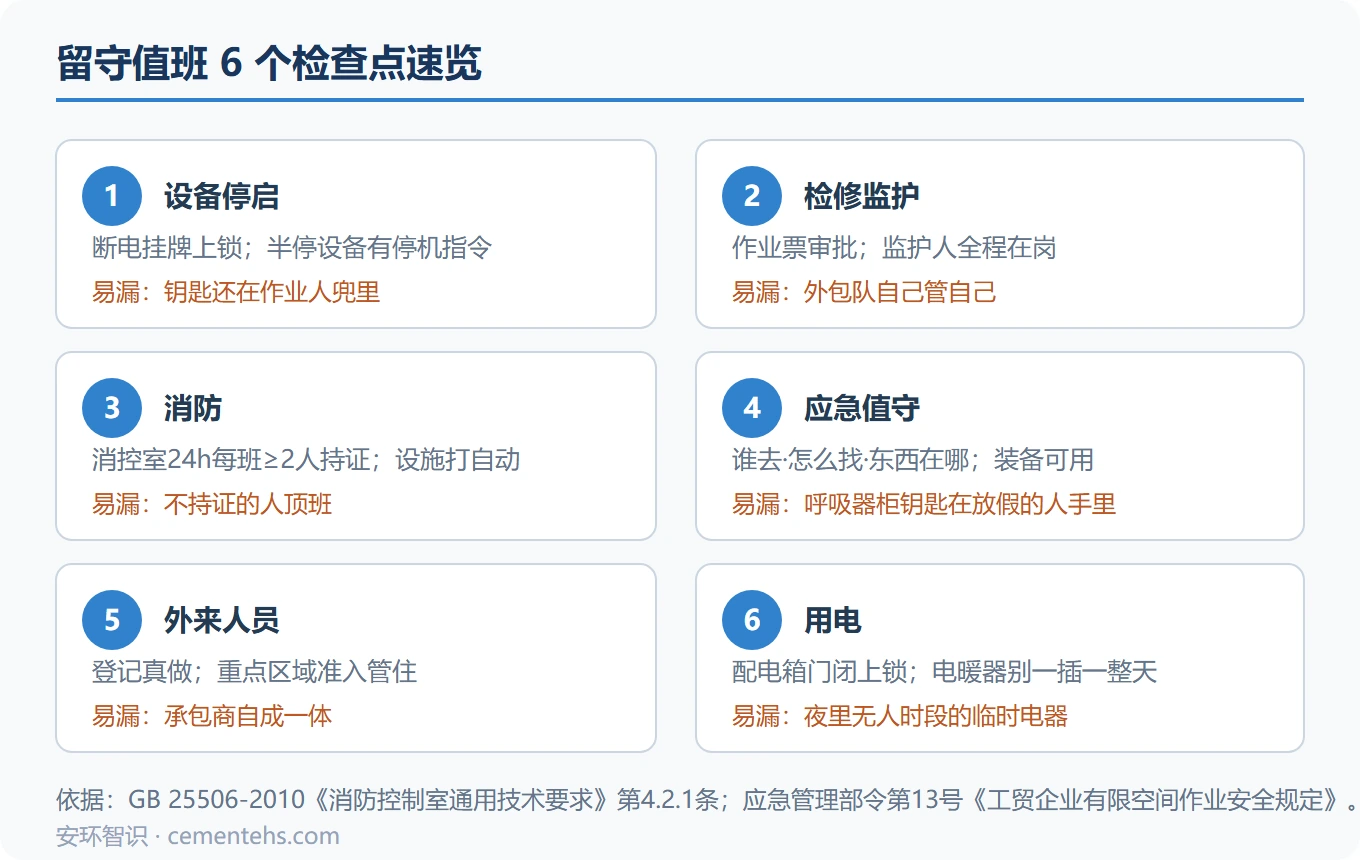Click the warning 易漏：钥匙还在作业人兜里
The image size is (1360, 860).
point(236,292)
